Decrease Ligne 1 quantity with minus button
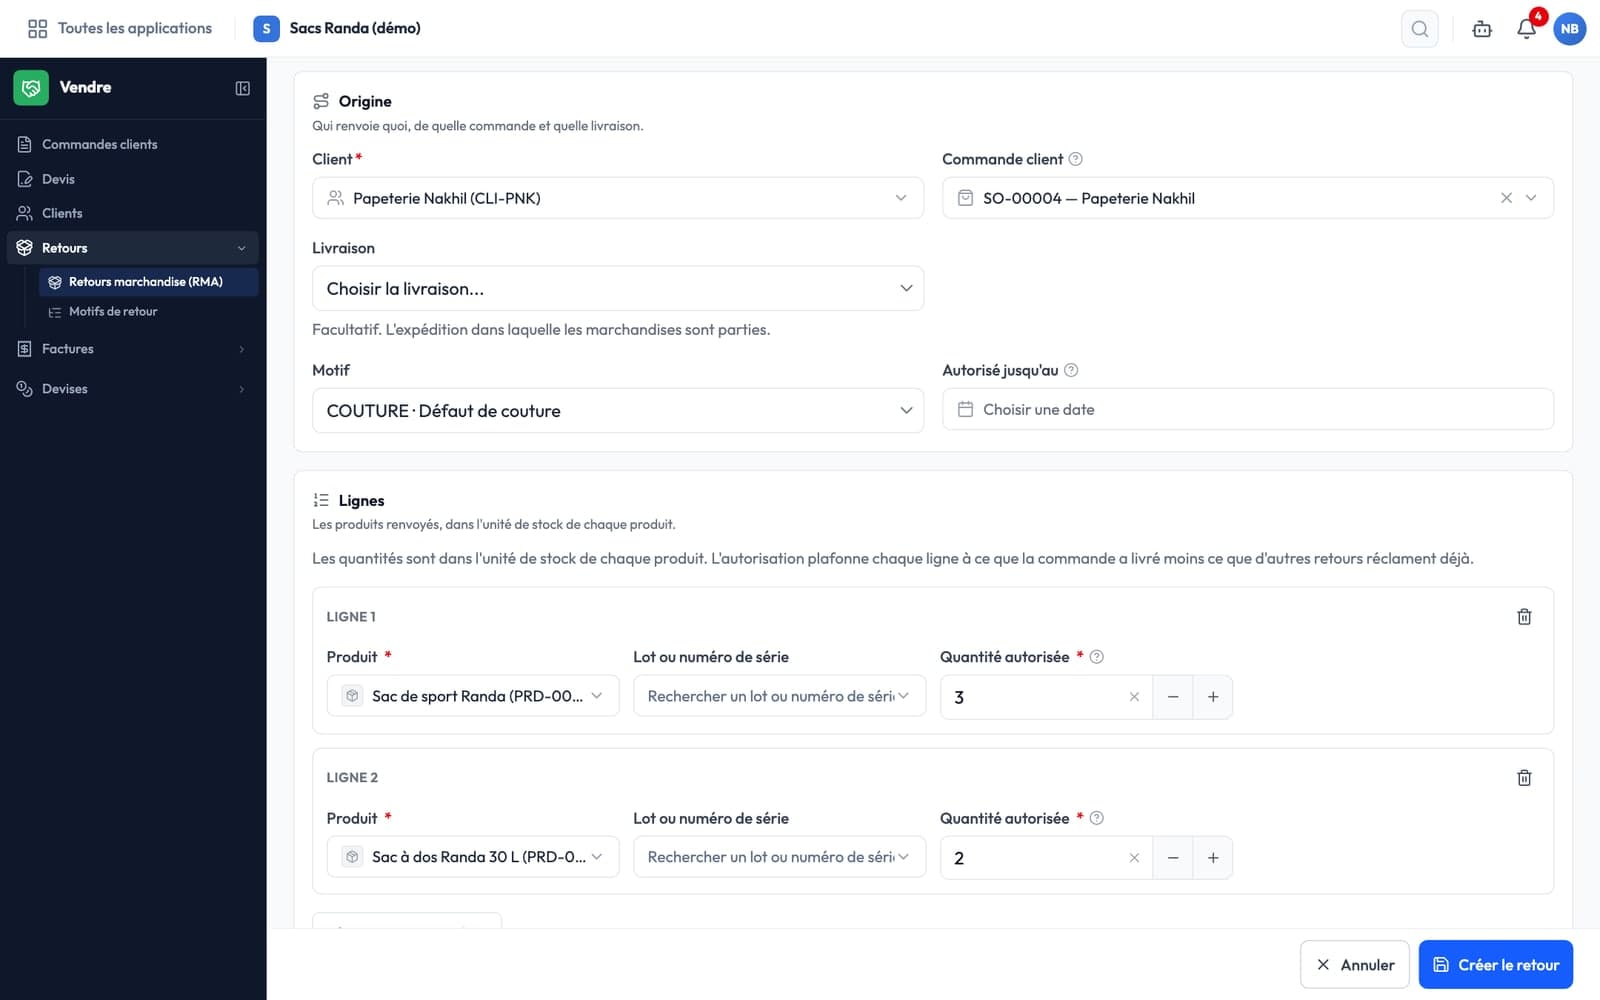 point(1173,697)
